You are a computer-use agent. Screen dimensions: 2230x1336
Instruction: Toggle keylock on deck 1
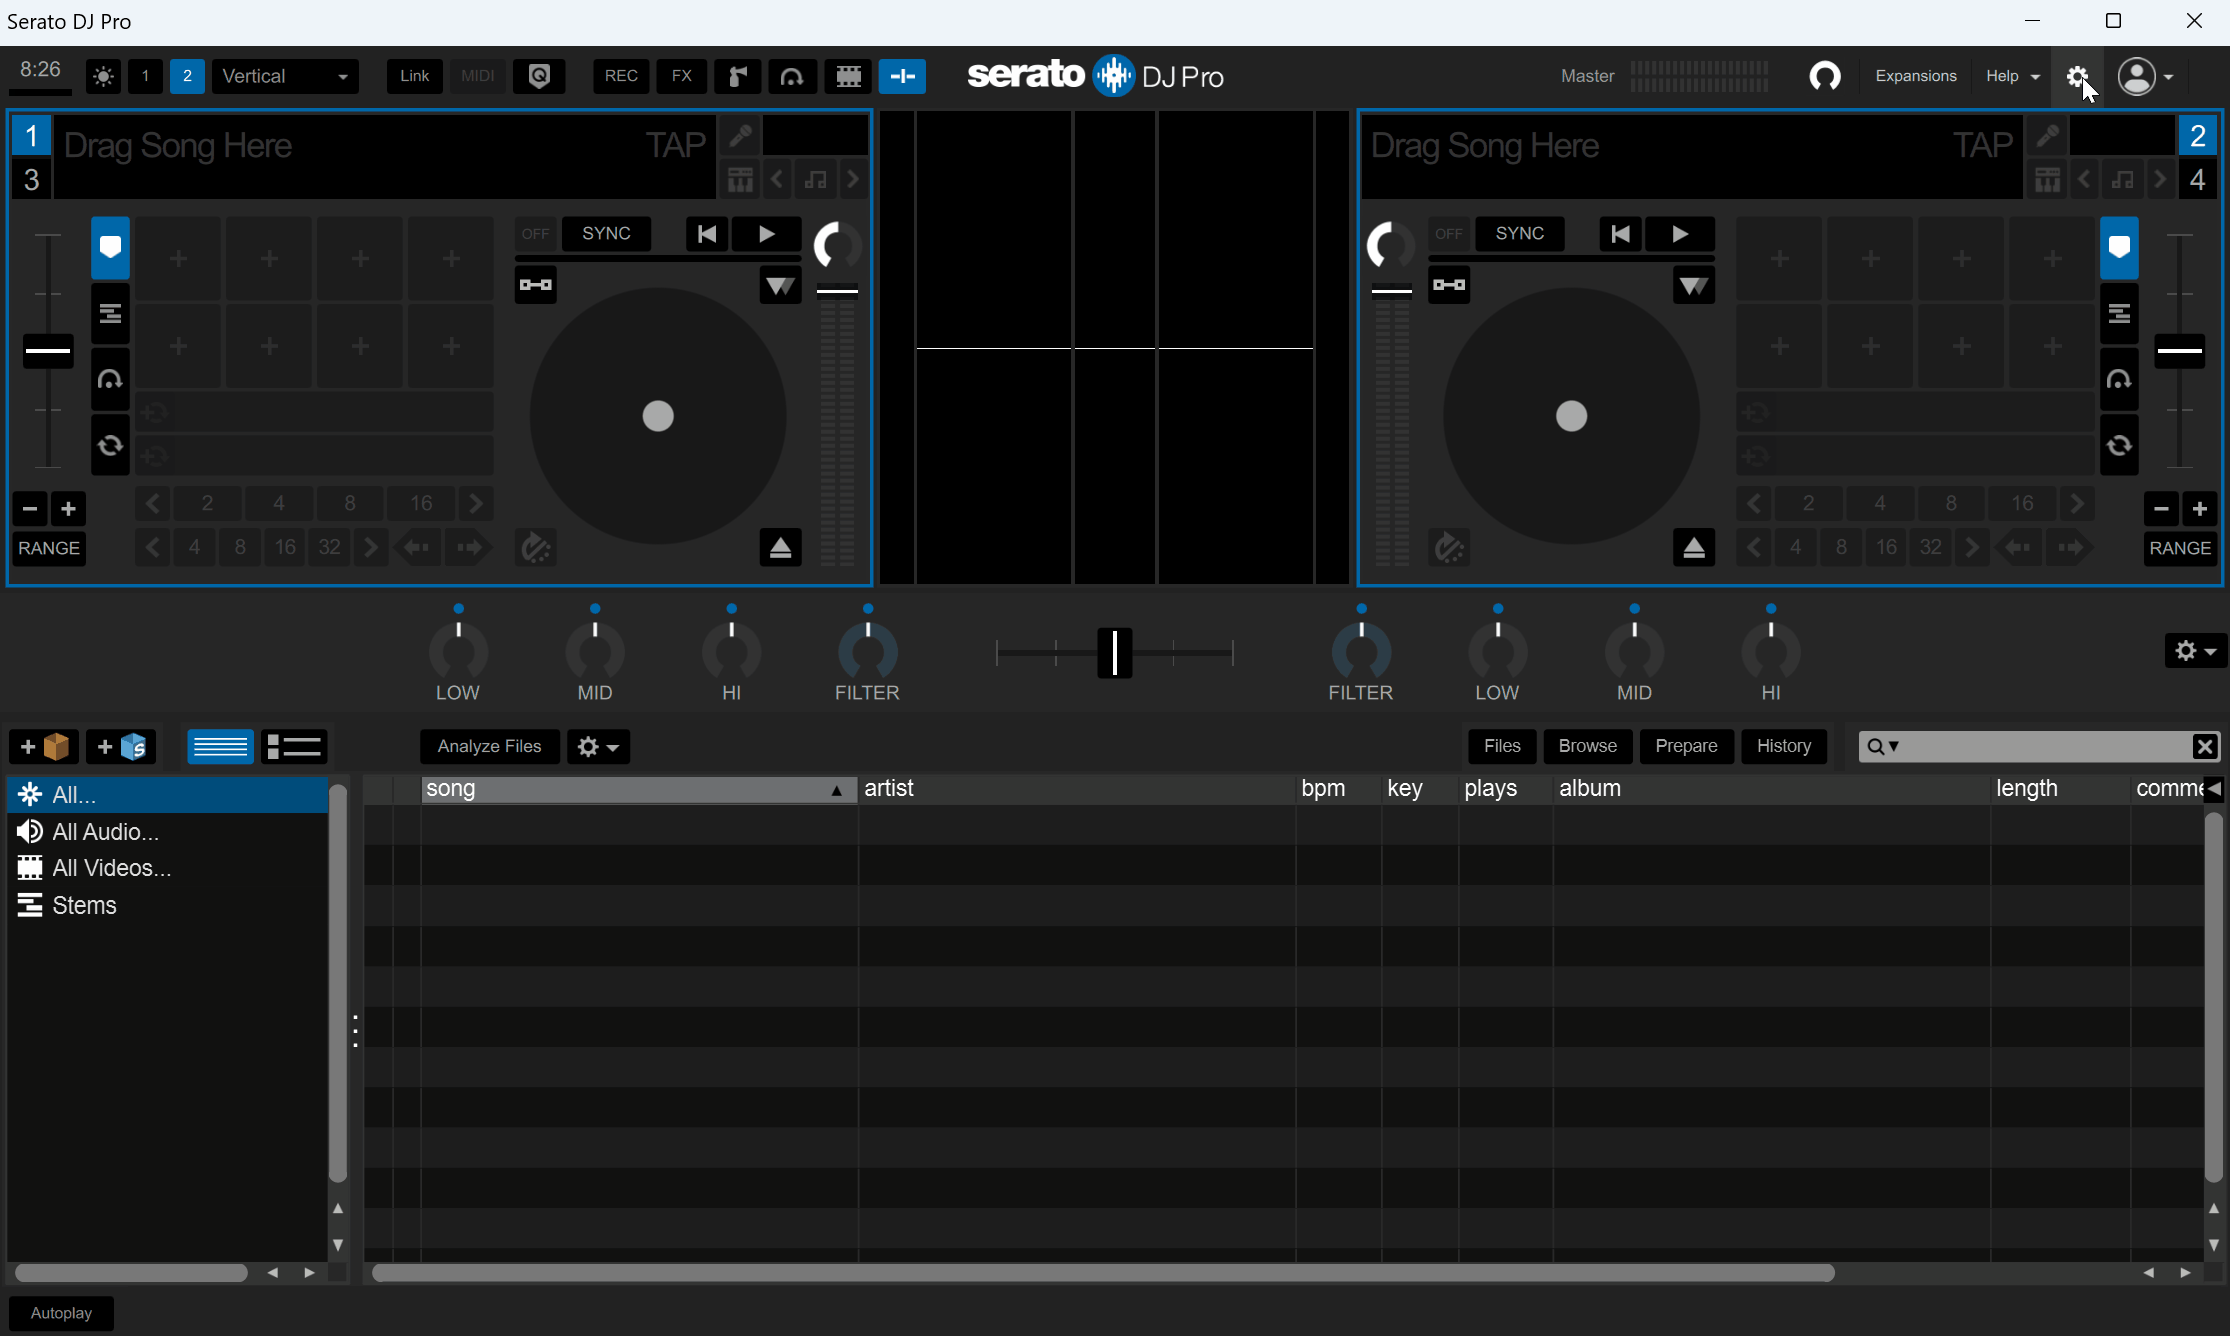pos(536,285)
